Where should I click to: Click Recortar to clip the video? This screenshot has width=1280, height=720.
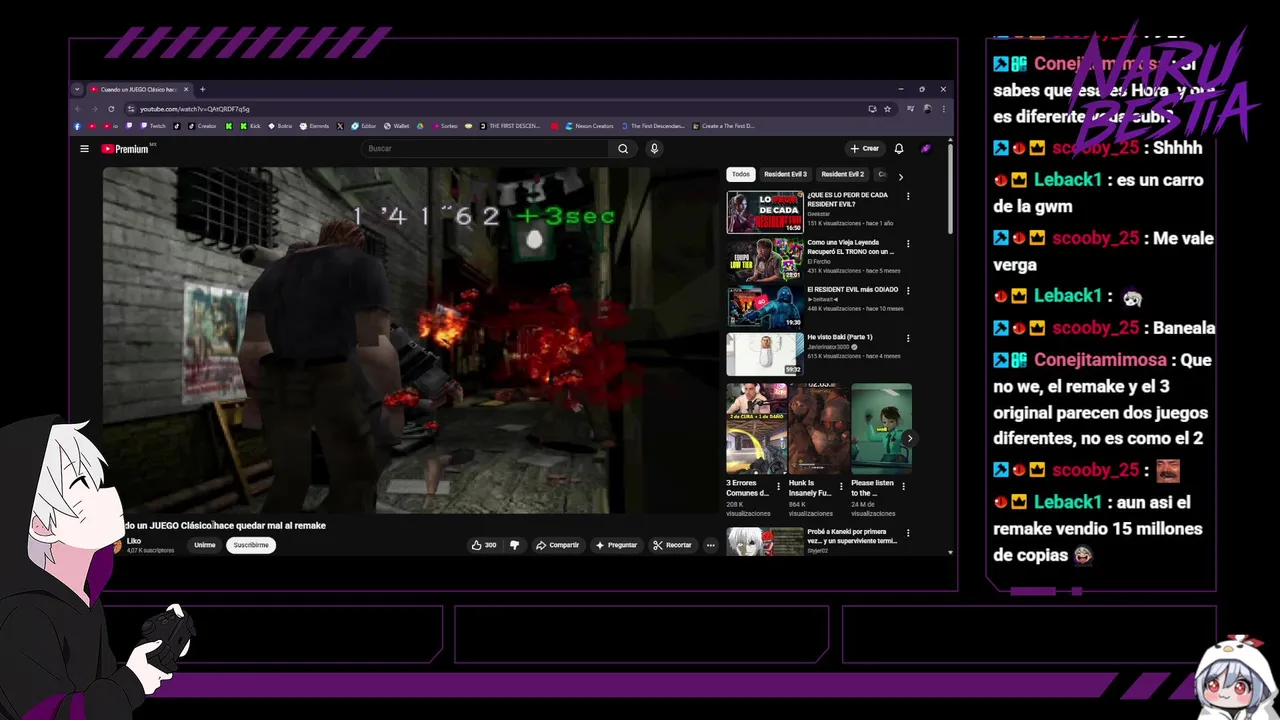(x=672, y=545)
